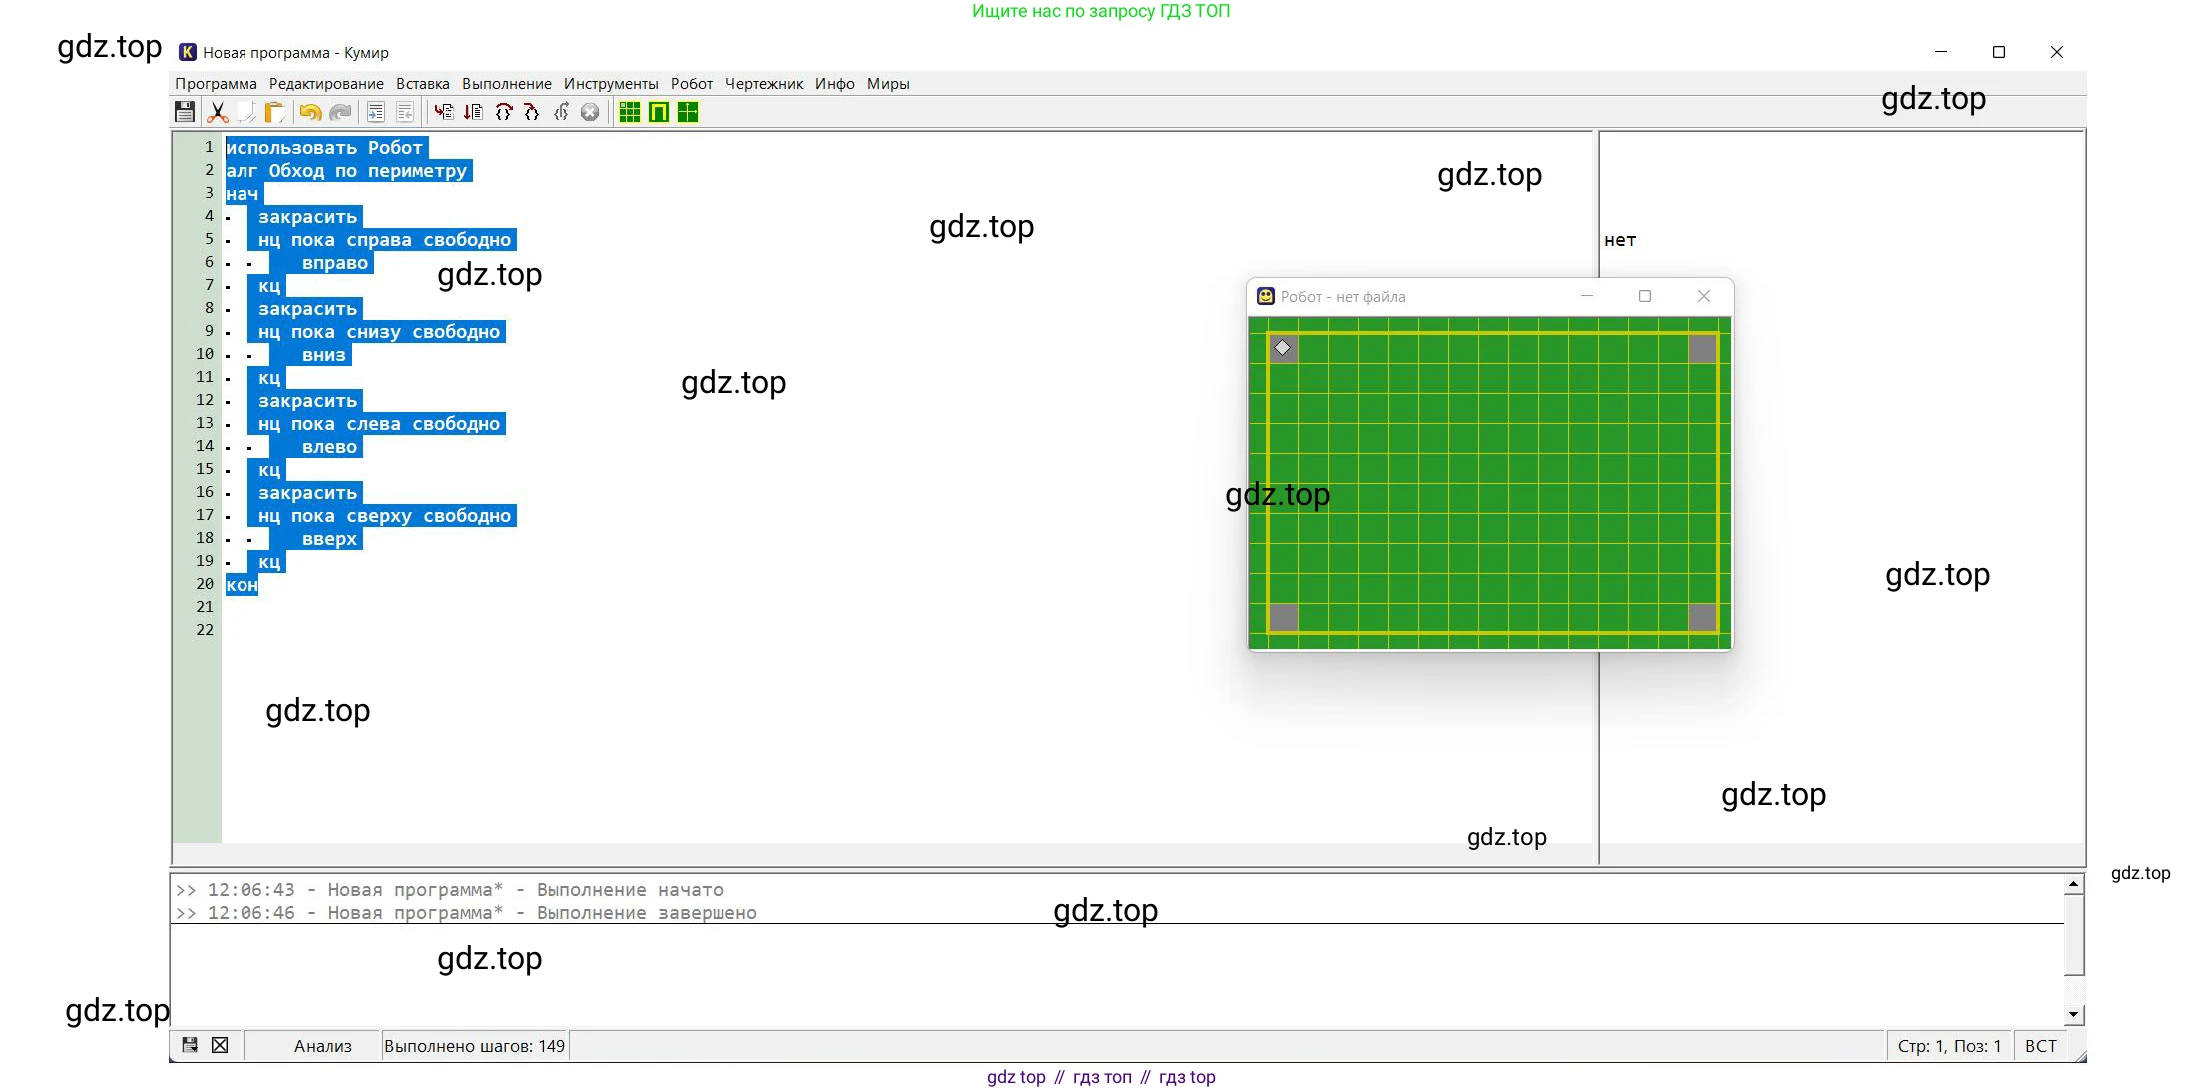Open the Выполнение menu
2204x1092 pixels.
(x=507, y=84)
